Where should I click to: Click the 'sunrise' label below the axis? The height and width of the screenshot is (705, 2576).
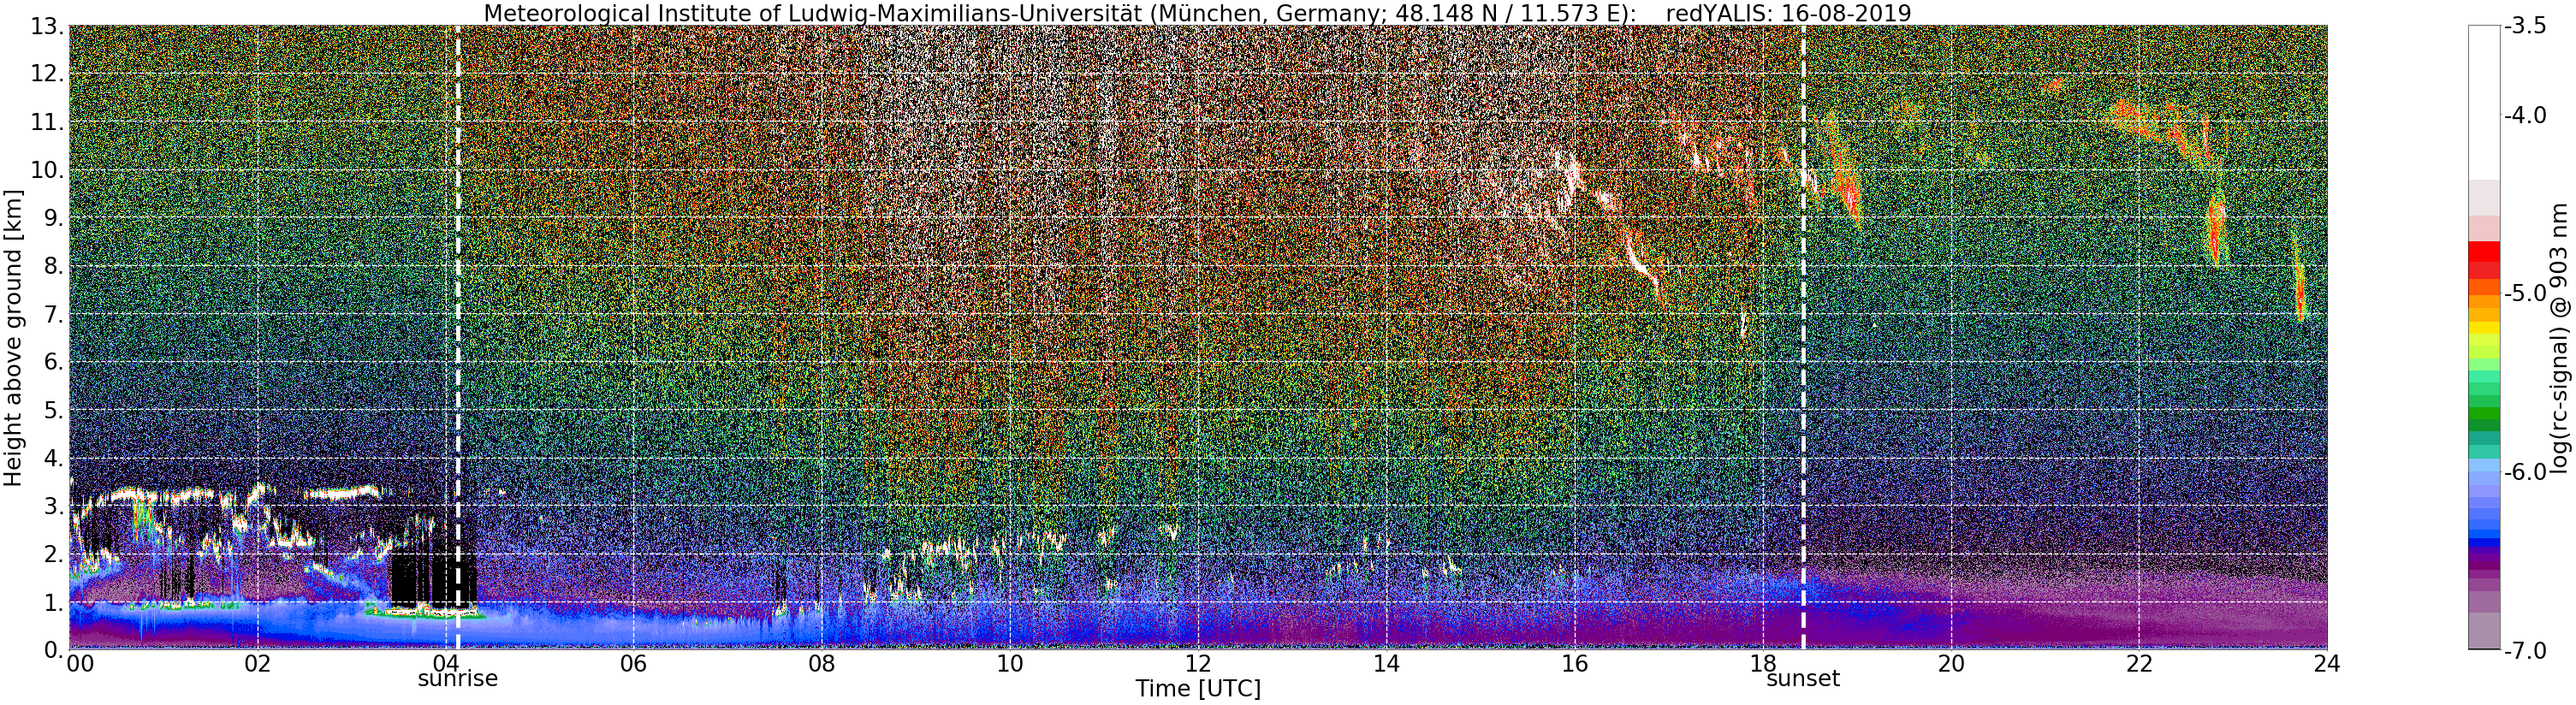[x=458, y=679]
